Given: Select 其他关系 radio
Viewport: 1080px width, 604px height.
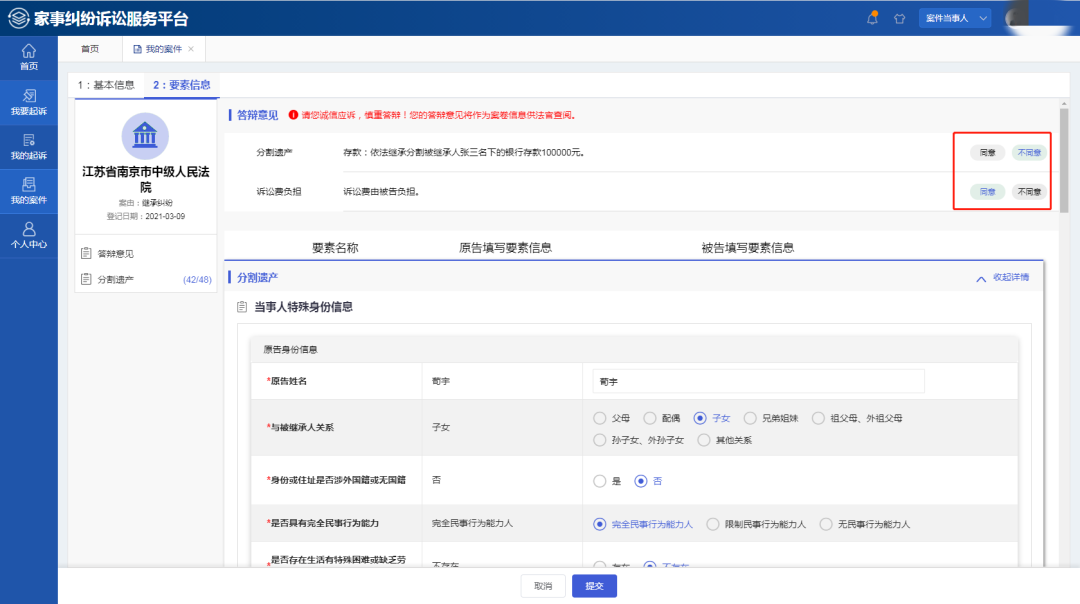Looking at the screenshot, I should [704, 440].
